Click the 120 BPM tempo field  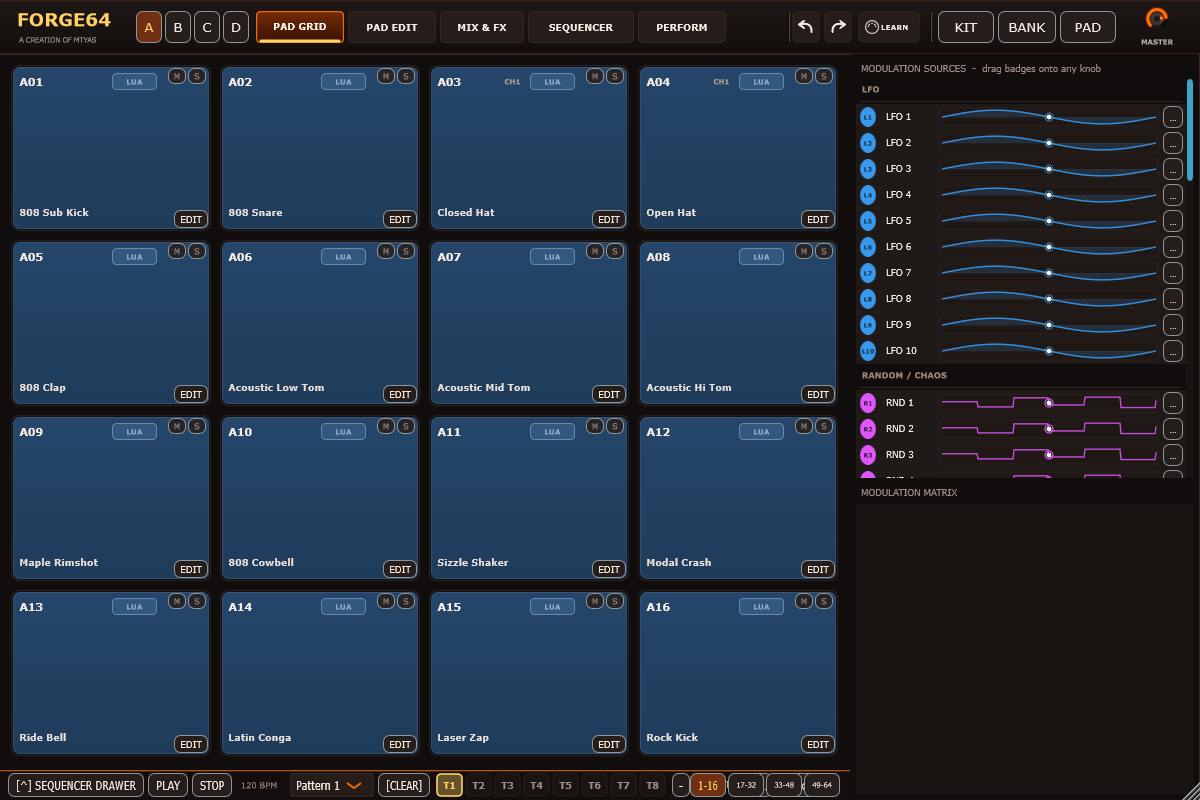[x=259, y=785]
